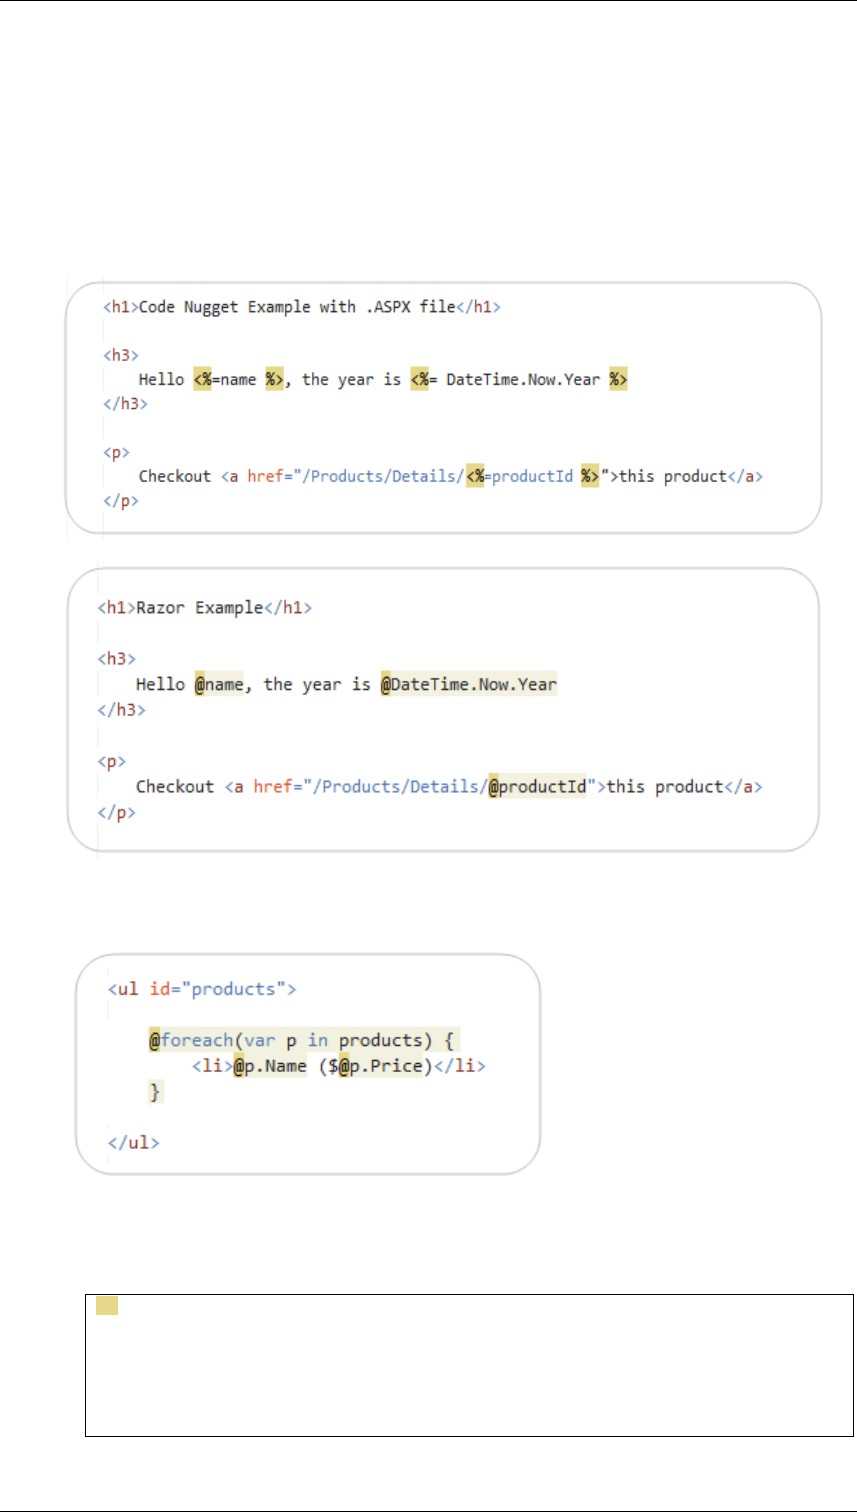Image resolution: width=857 pixels, height=1512 pixels.
Task: Click the @DateTime.Now.Year expression
Action: [469, 684]
